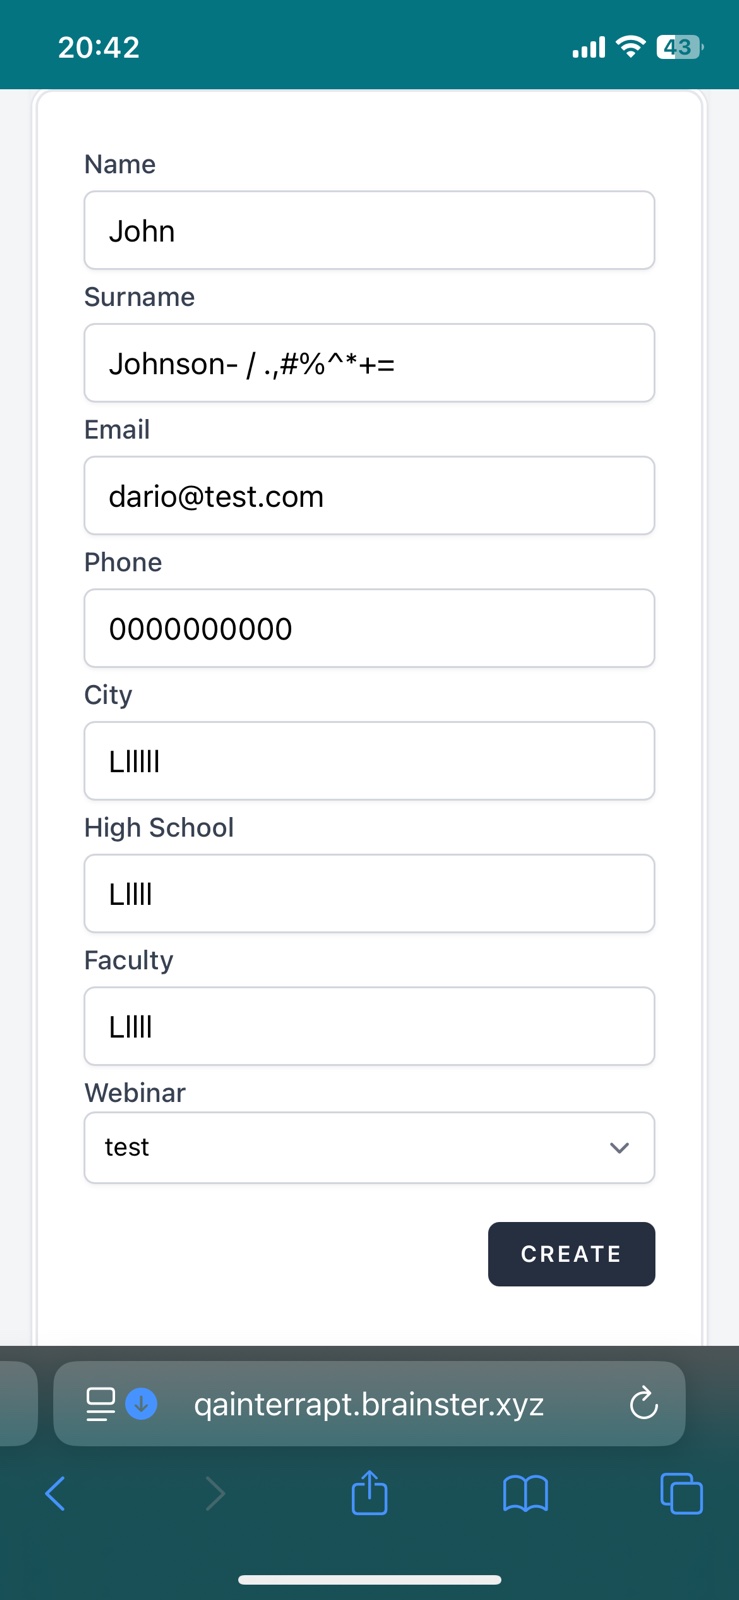Image resolution: width=739 pixels, height=1600 pixels.
Task: Focus the City text field
Action: point(369,761)
